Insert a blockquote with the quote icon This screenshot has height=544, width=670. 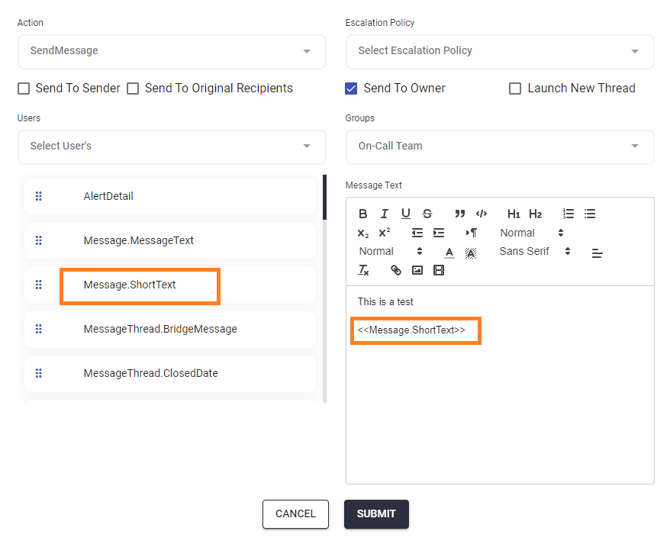(460, 214)
